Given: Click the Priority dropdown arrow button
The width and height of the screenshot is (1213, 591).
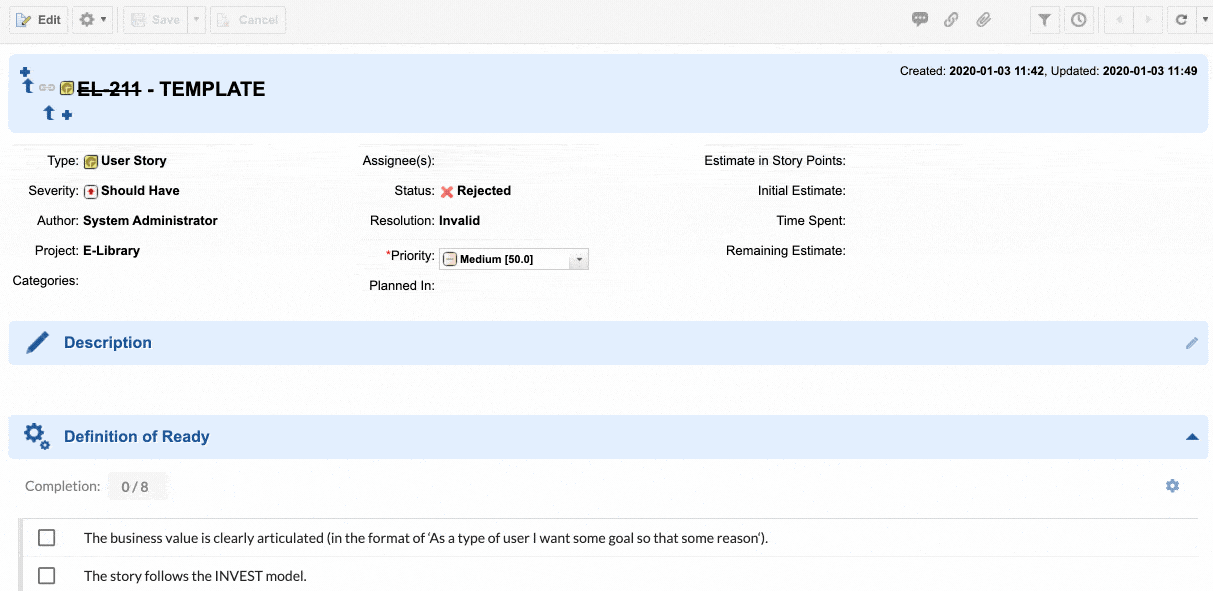Looking at the screenshot, I should pyautogui.click(x=578, y=259).
